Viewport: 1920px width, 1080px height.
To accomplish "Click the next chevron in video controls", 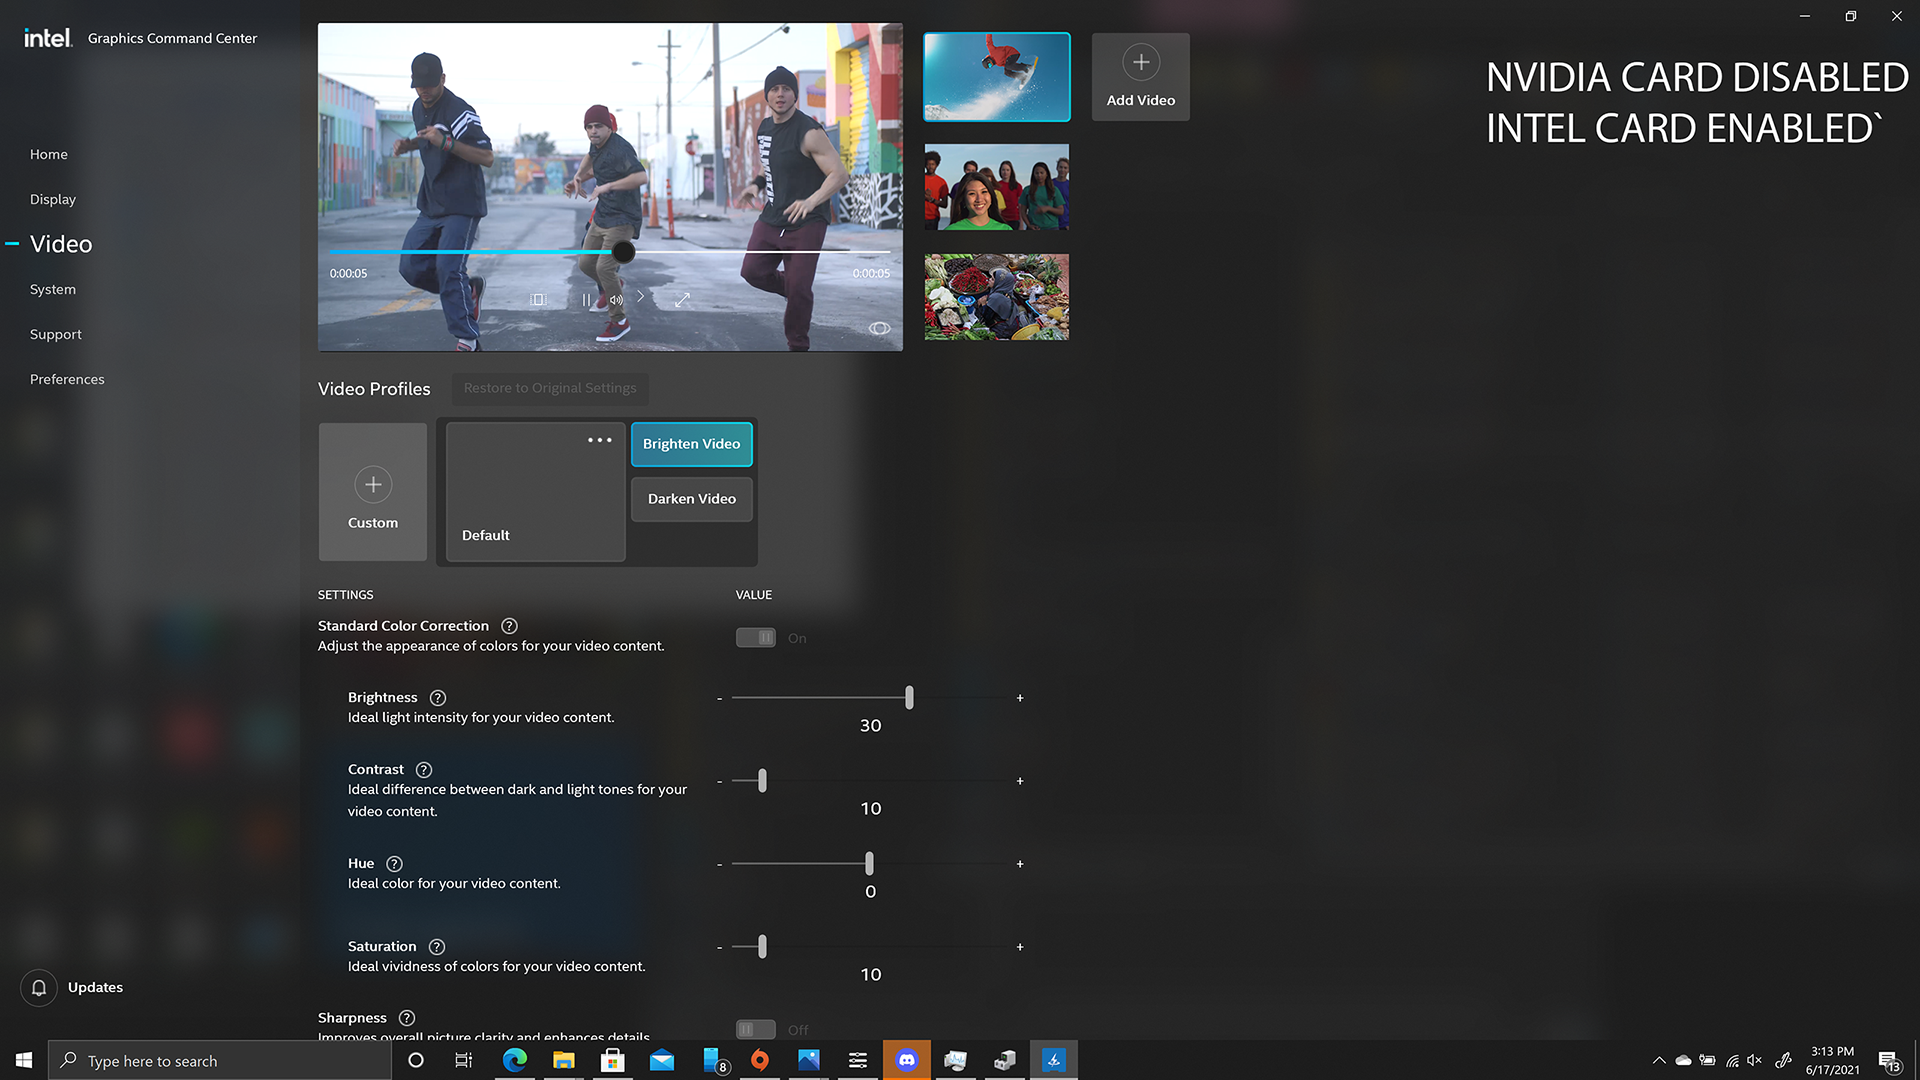I will pyautogui.click(x=641, y=296).
